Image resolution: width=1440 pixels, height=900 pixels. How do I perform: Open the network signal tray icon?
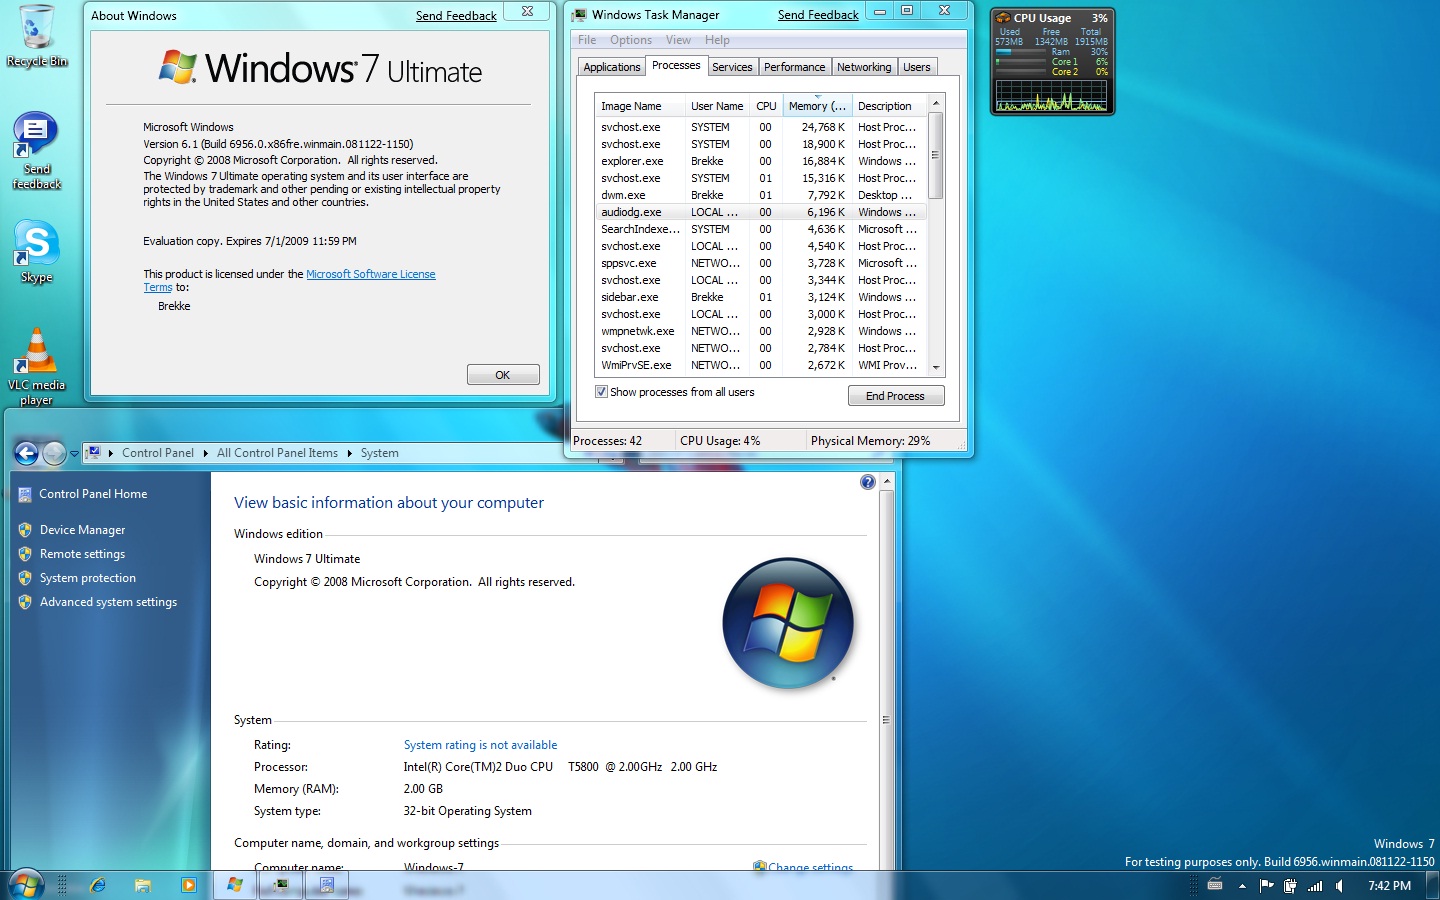pos(1315,885)
